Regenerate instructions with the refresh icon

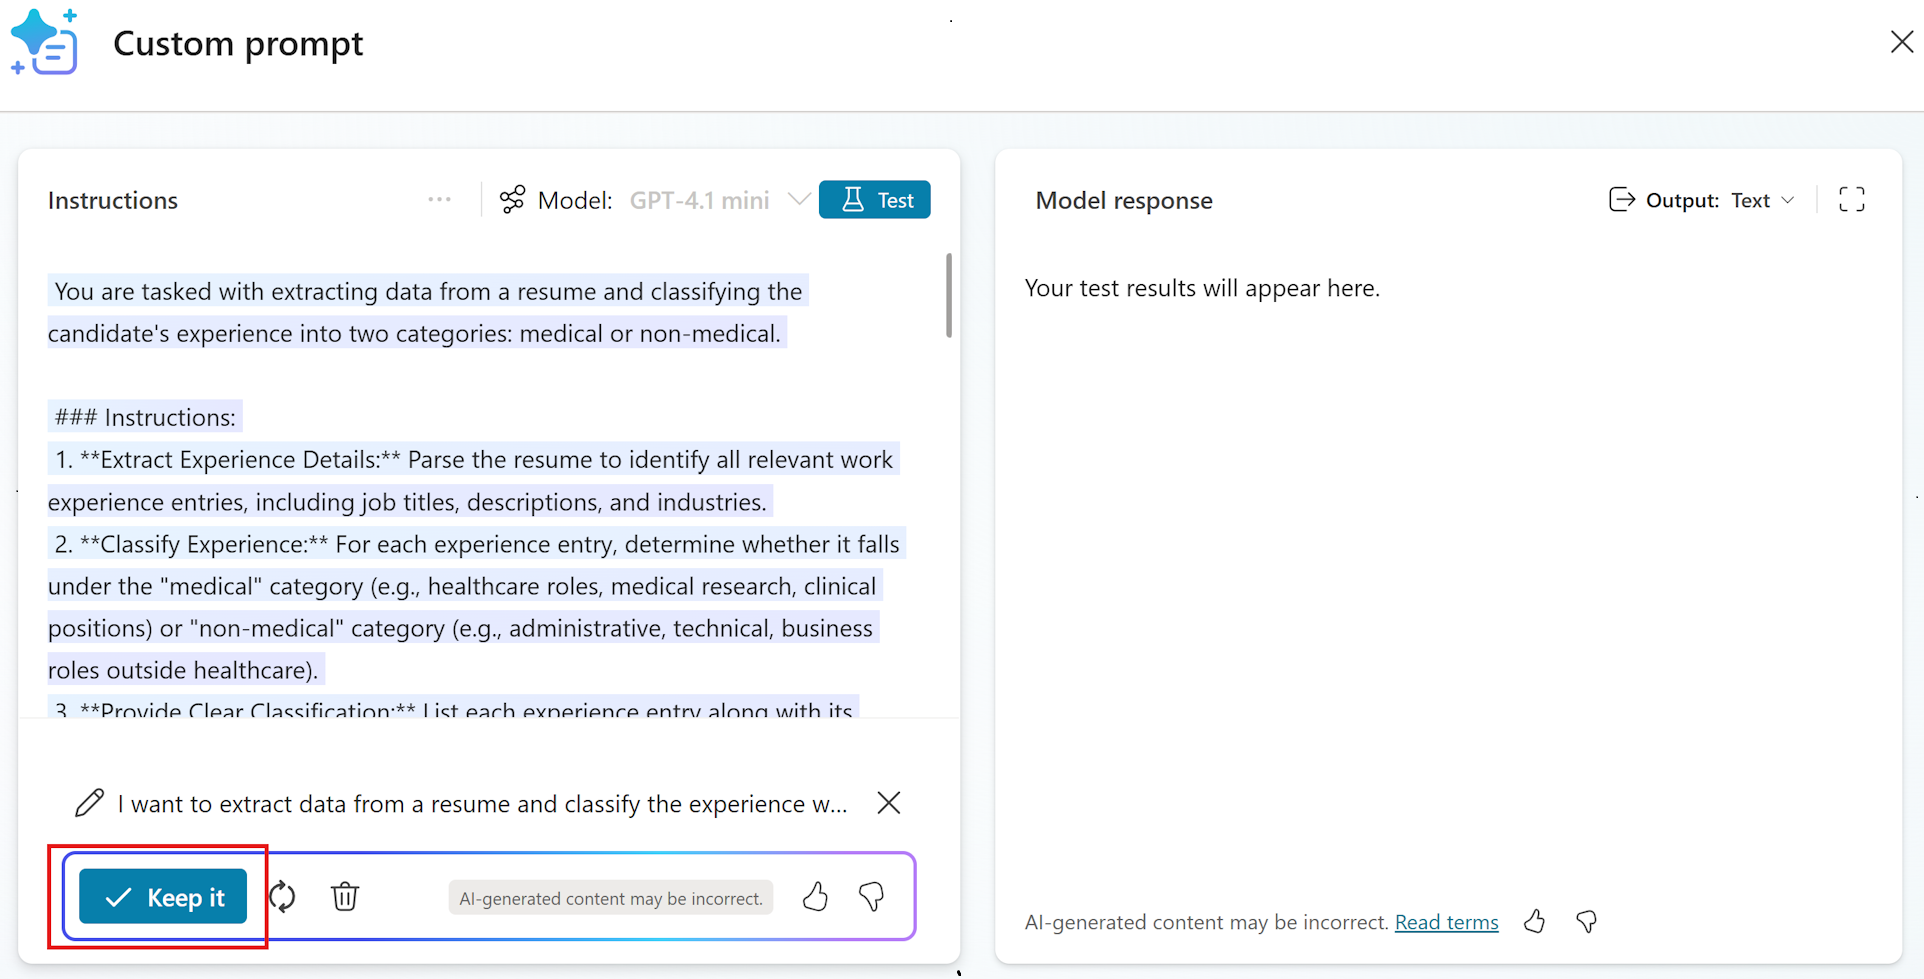click(283, 896)
